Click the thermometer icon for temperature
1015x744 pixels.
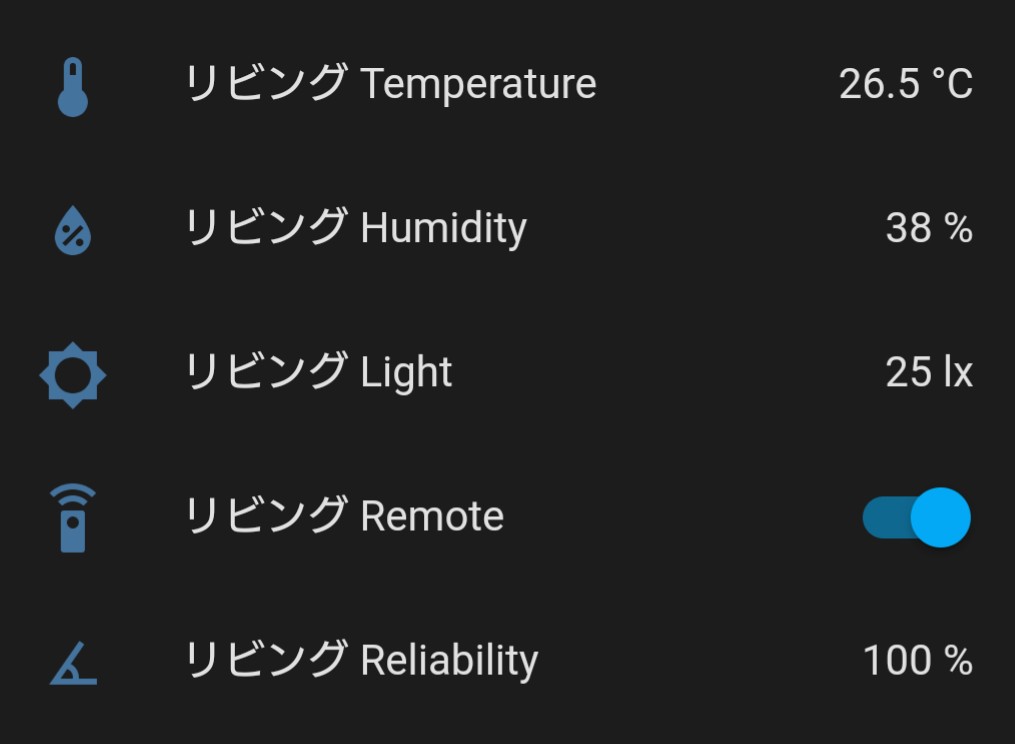(72, 87)
